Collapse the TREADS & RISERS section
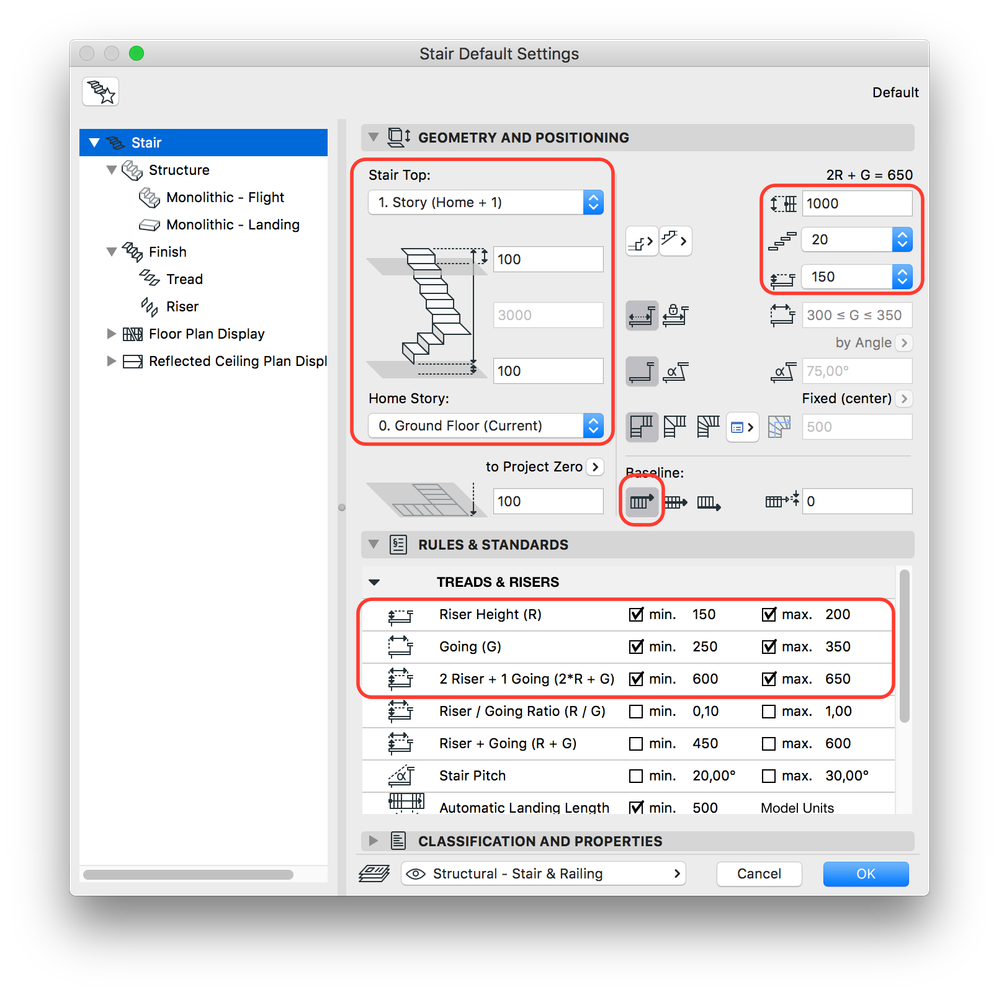The image size is (999, 995). (x=375, y=581)
